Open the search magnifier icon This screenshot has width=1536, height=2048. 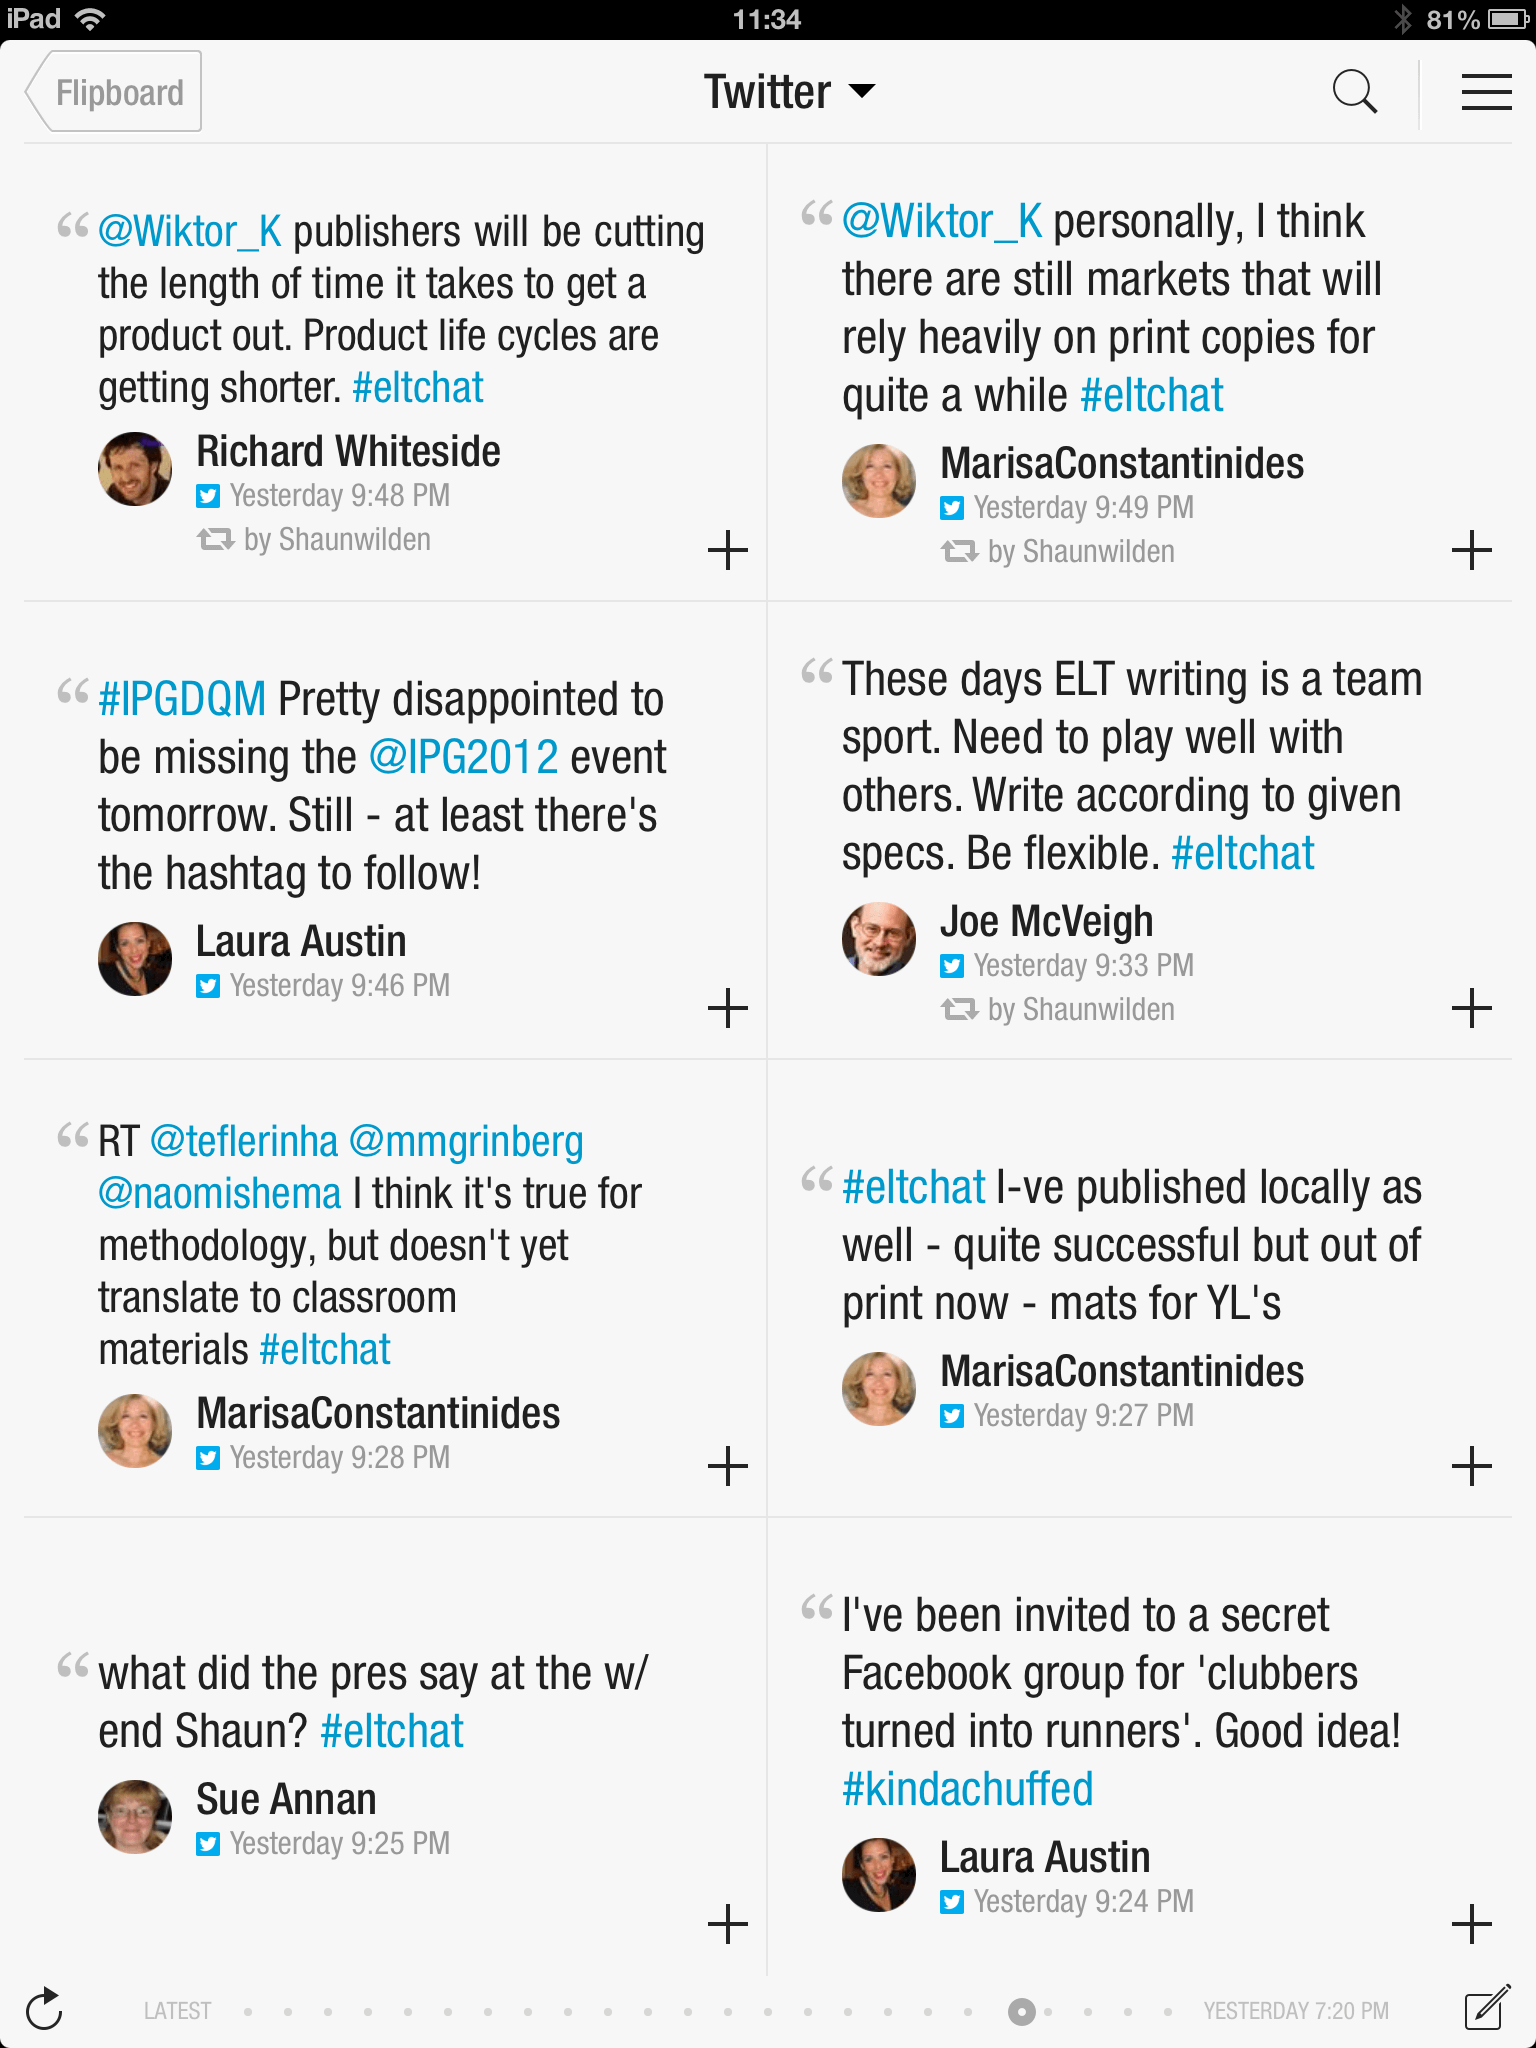click(x=1355, y=92)
